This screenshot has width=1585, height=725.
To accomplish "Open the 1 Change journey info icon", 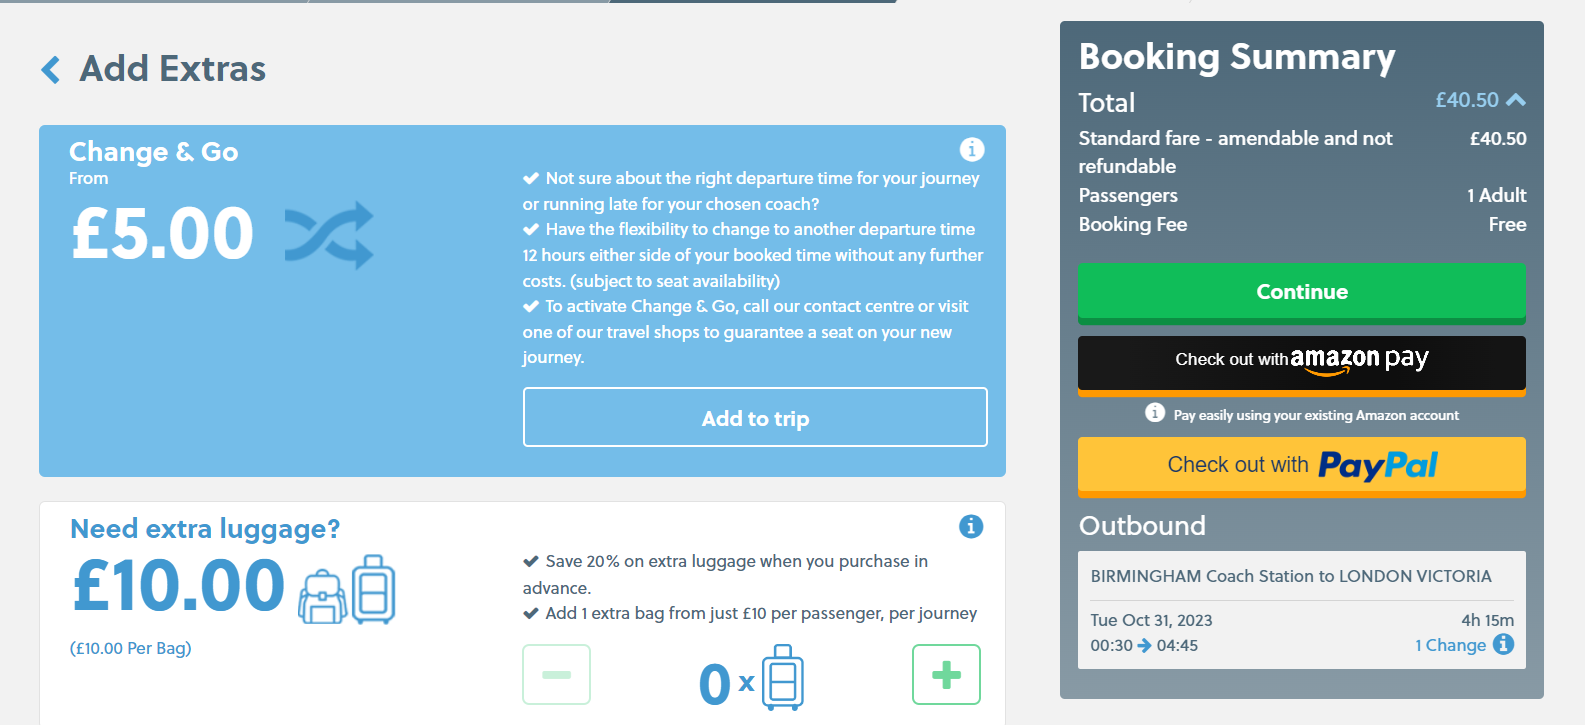I will [x=1503, y=644].
